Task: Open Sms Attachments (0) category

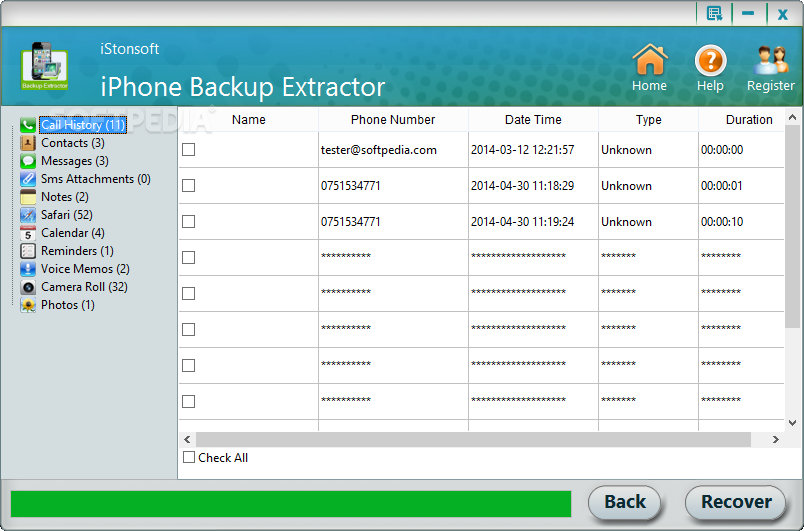Action: click(96, 179)
